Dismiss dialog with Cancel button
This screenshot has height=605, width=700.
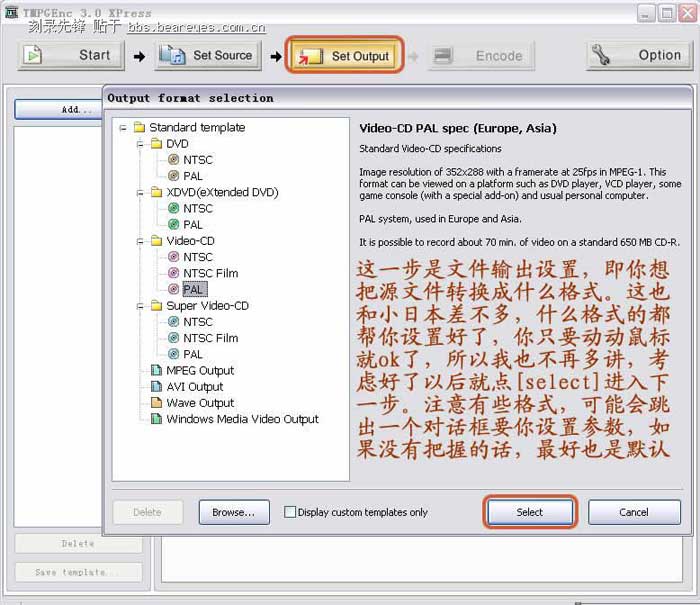(634, 512)
